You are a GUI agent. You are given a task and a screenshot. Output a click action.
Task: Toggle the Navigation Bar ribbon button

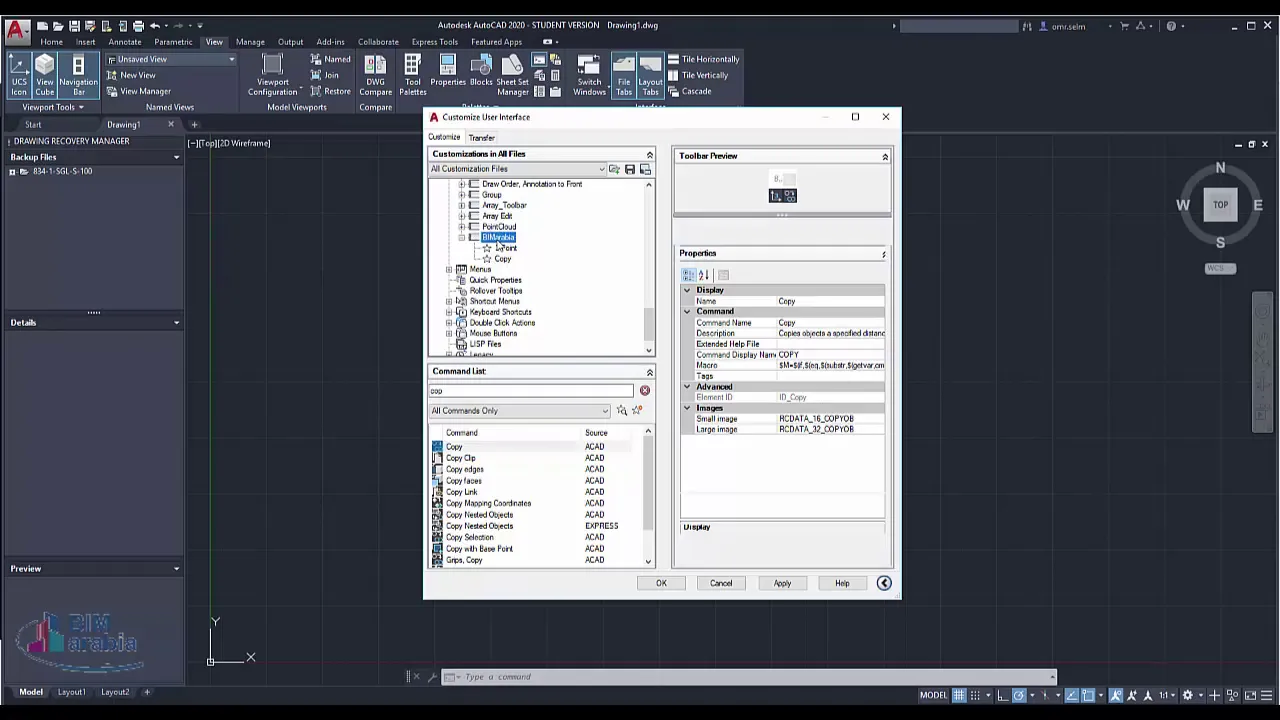tap(78, 76)
